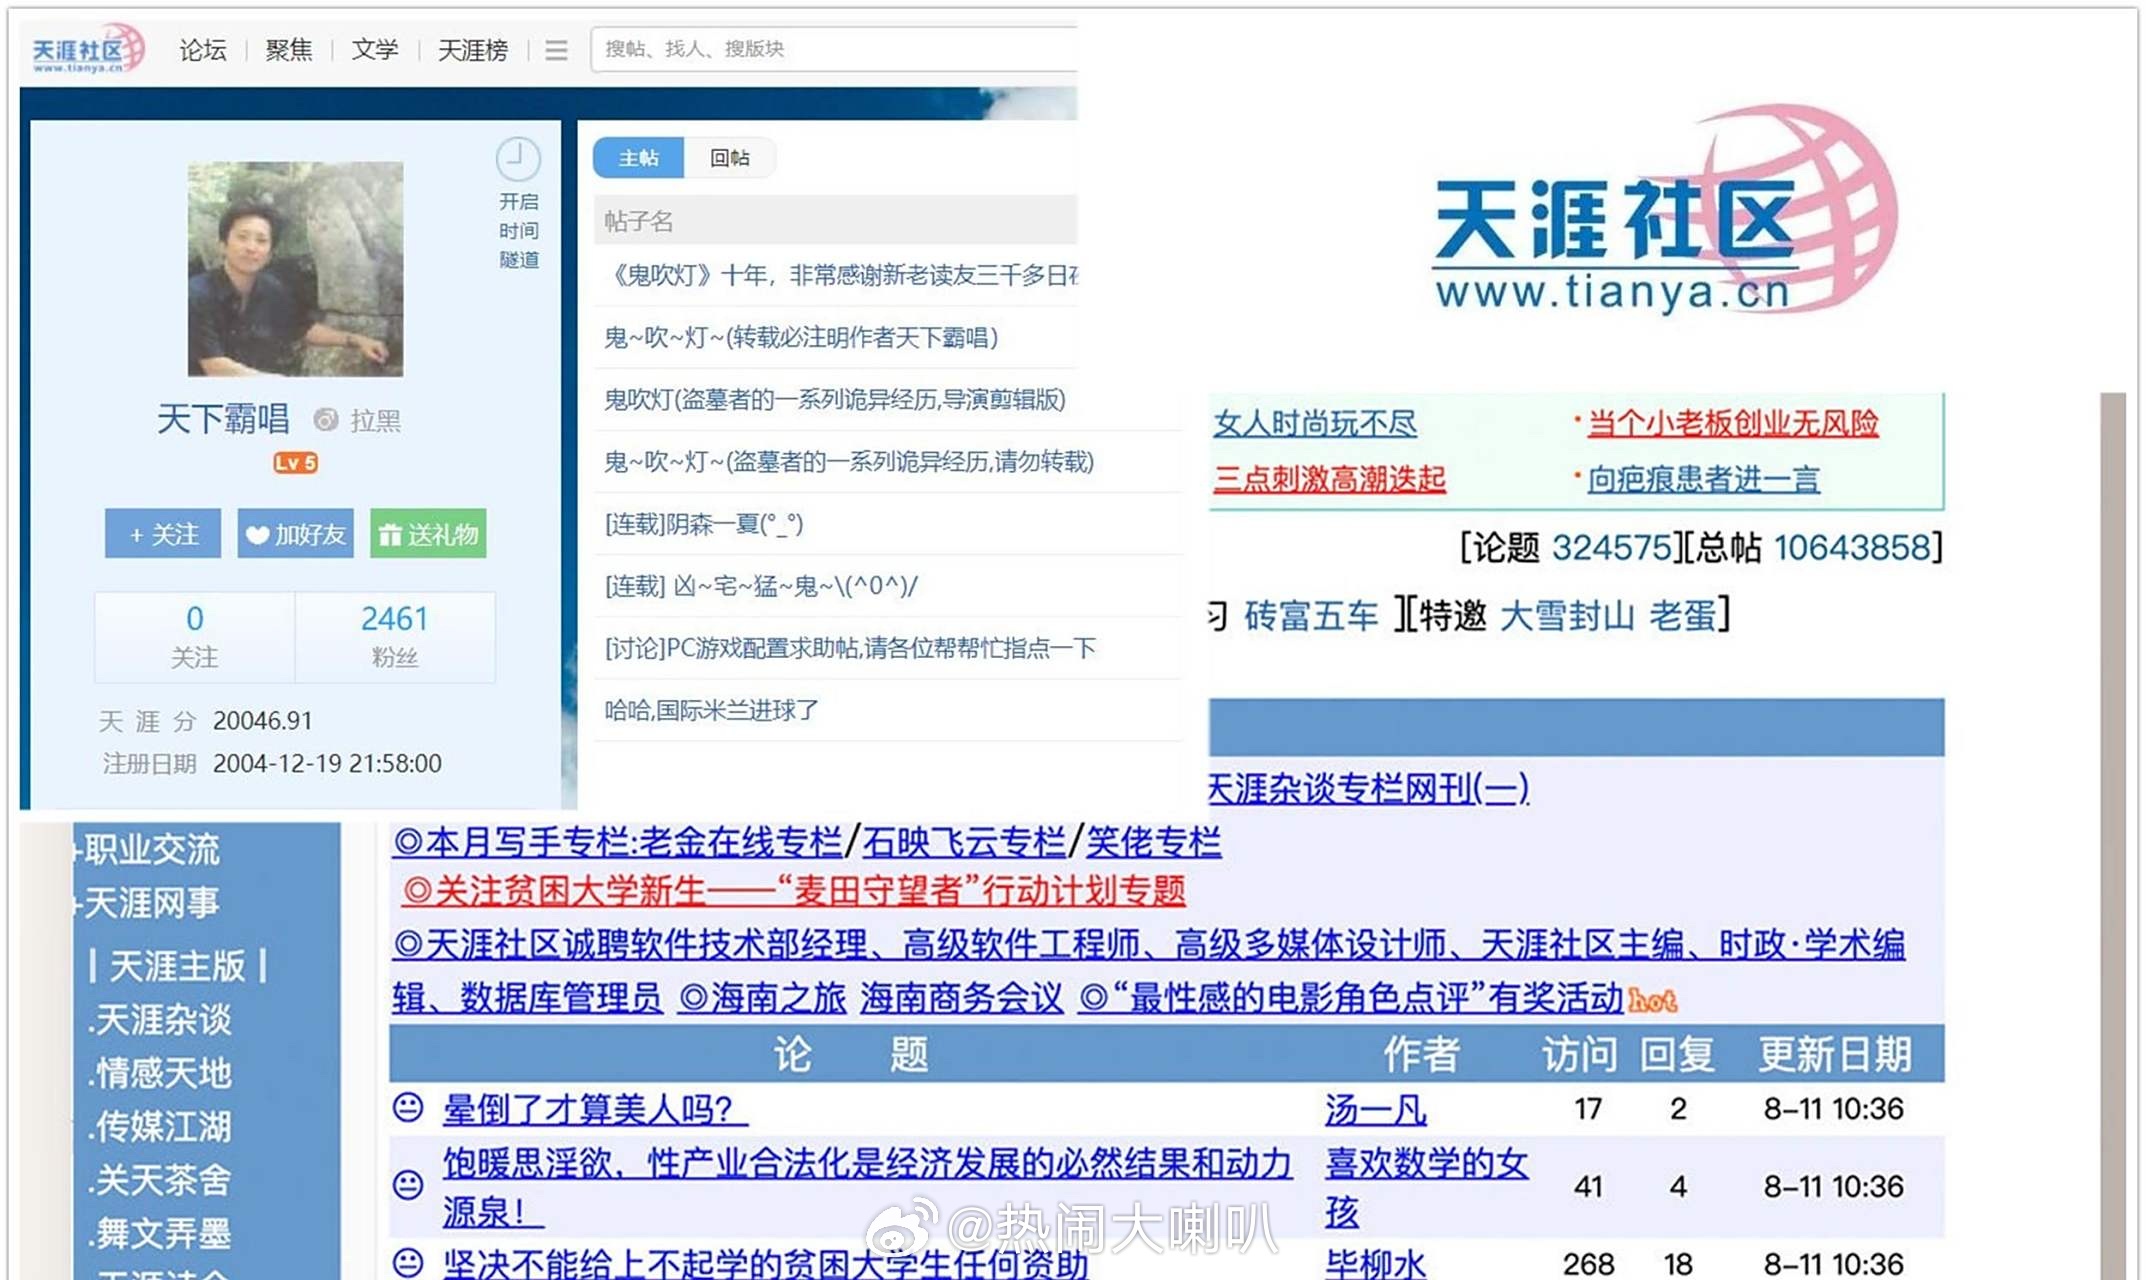Open 聚焦 in the top navigation
This screenshot has height=1280, width=2146.
pyautogui.click(x=289, y=50)
